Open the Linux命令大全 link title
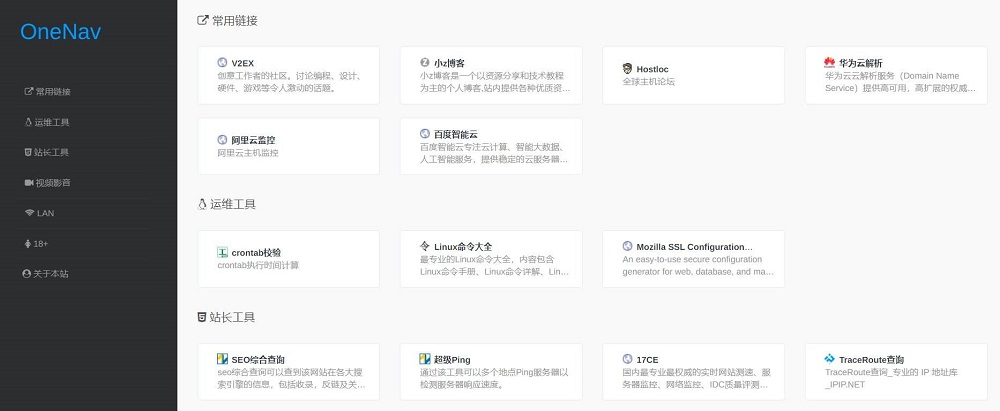1000x411 pixels. [463, 247]
